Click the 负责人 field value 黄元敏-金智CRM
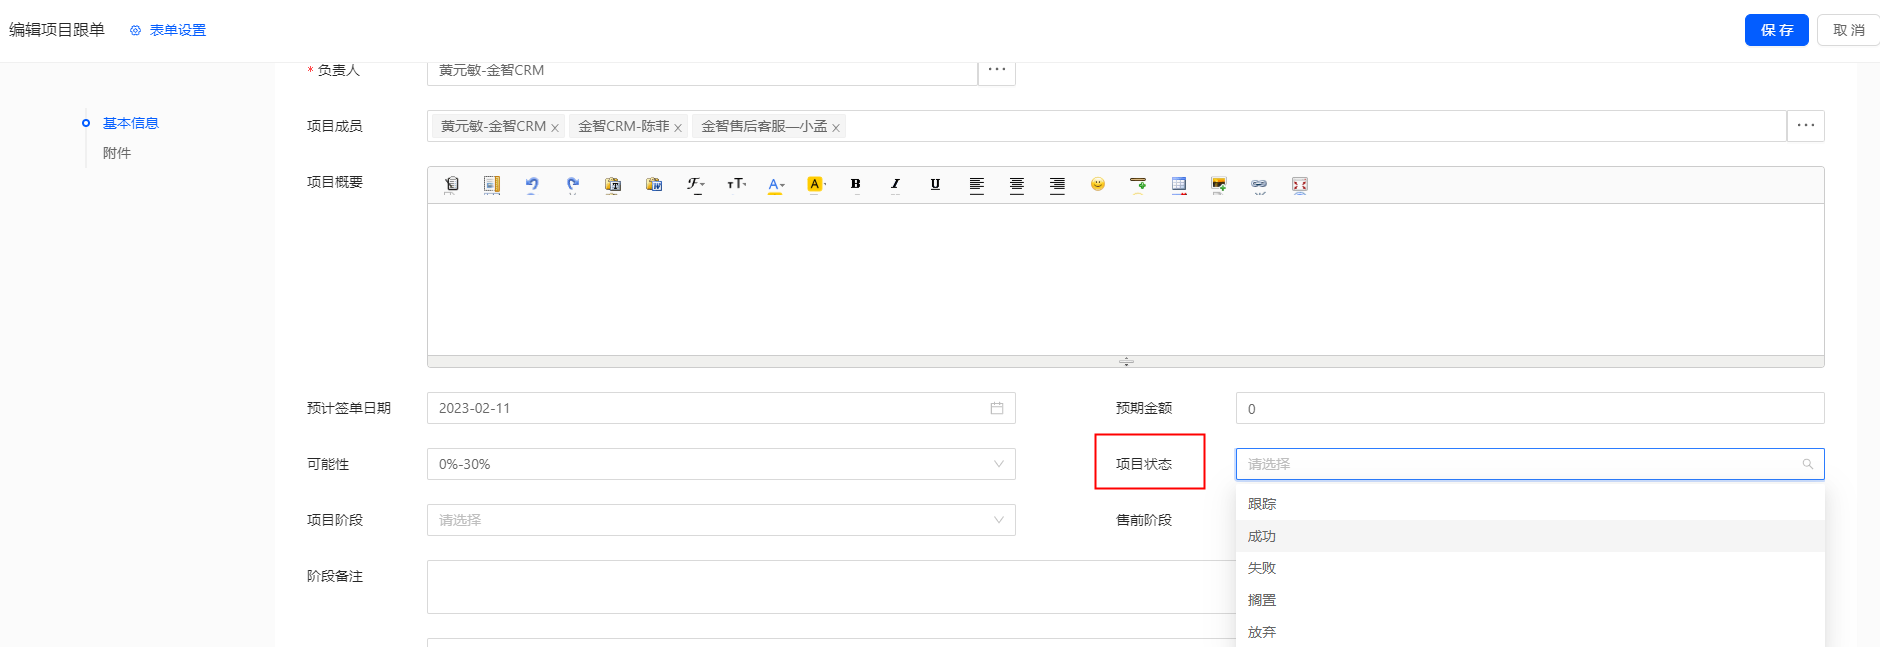The height and width of the screenshot is (647, 1880). click(x=492, y=70)
